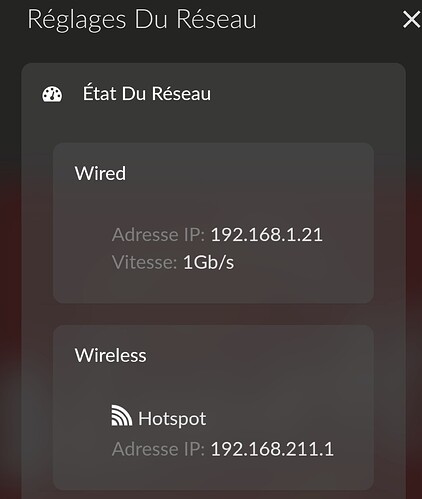Click the gauge icon beside État Du Réseau
Image resolution: width=422 pixels, height=499 pixels.
pyautogui.click(x=52, y=94)
